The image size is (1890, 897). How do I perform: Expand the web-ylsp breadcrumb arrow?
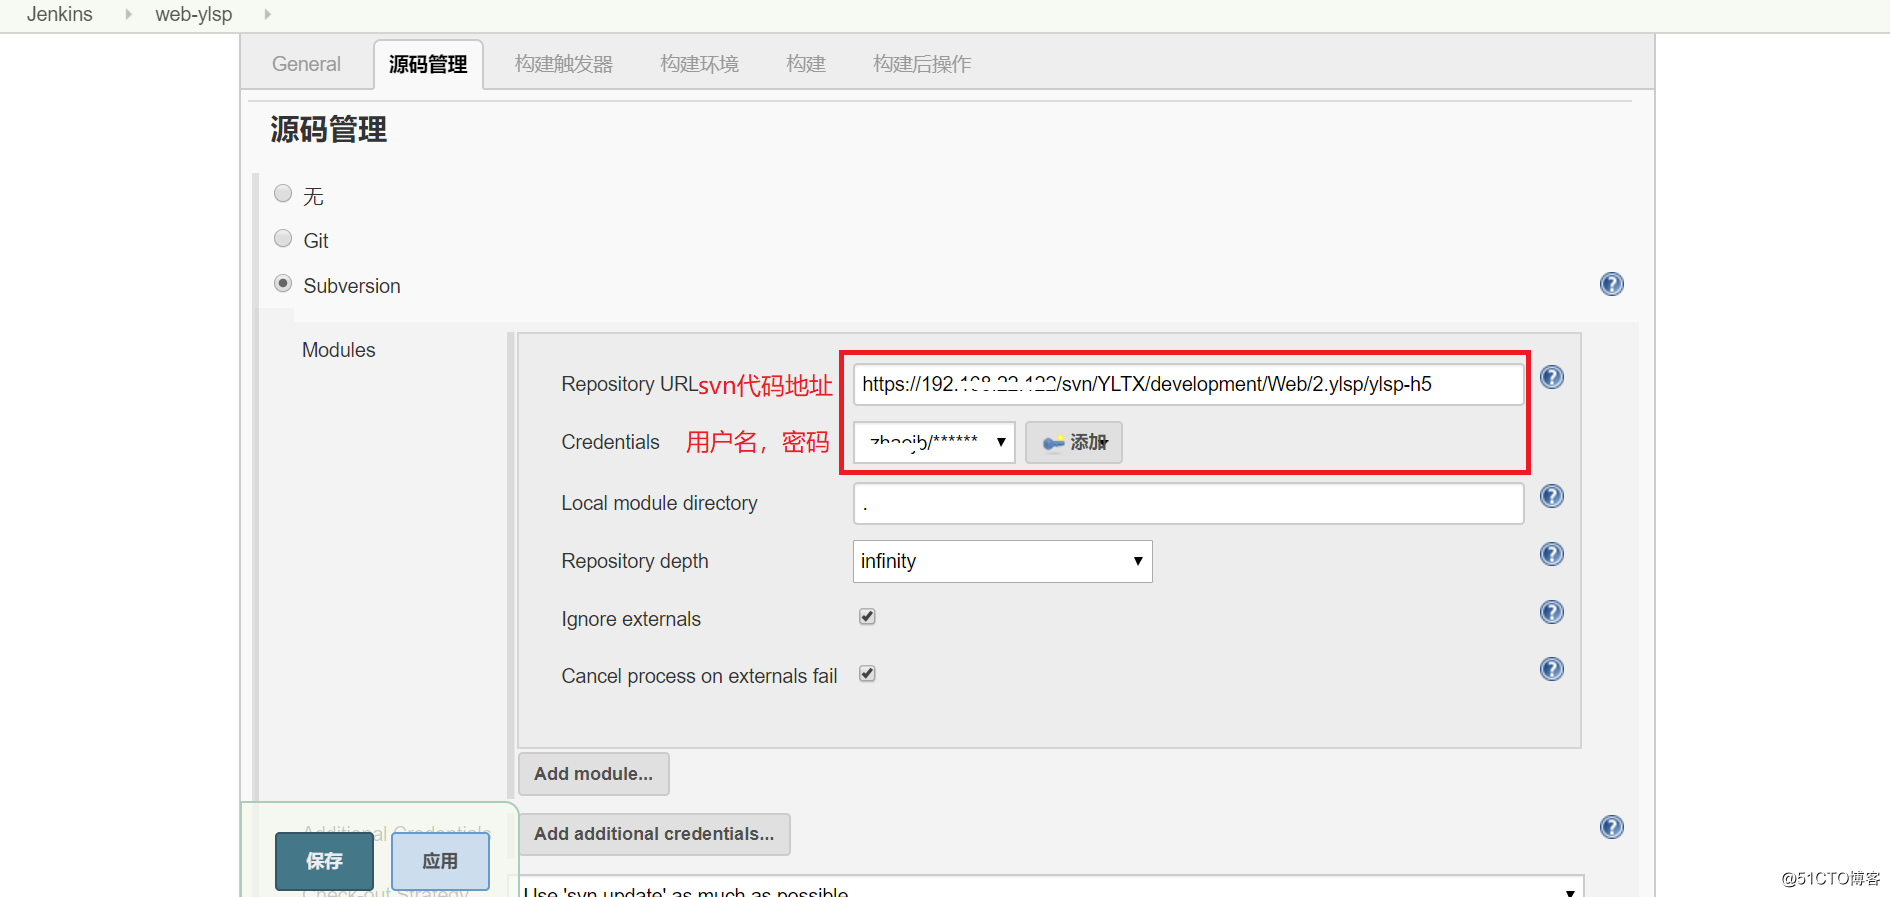pos(267,14)
